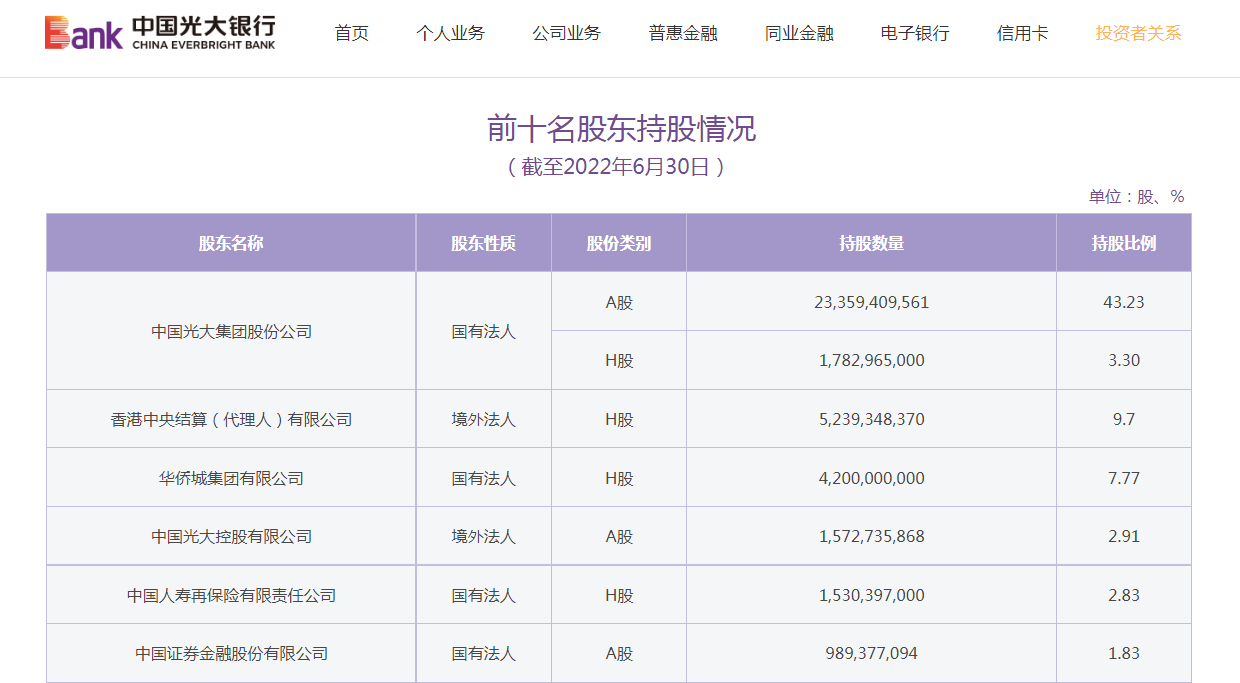1240x683 pixels.
Task: Click the 持股比例 column header
Action: [x=1124, y=243]
